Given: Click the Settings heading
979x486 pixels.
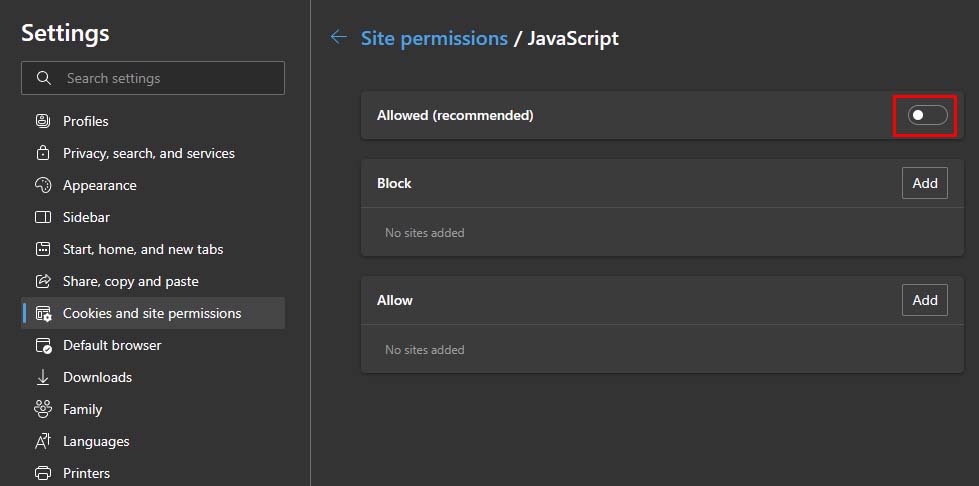Looking at the screenshot, I should pyautogui.click(x=66, y=32).
